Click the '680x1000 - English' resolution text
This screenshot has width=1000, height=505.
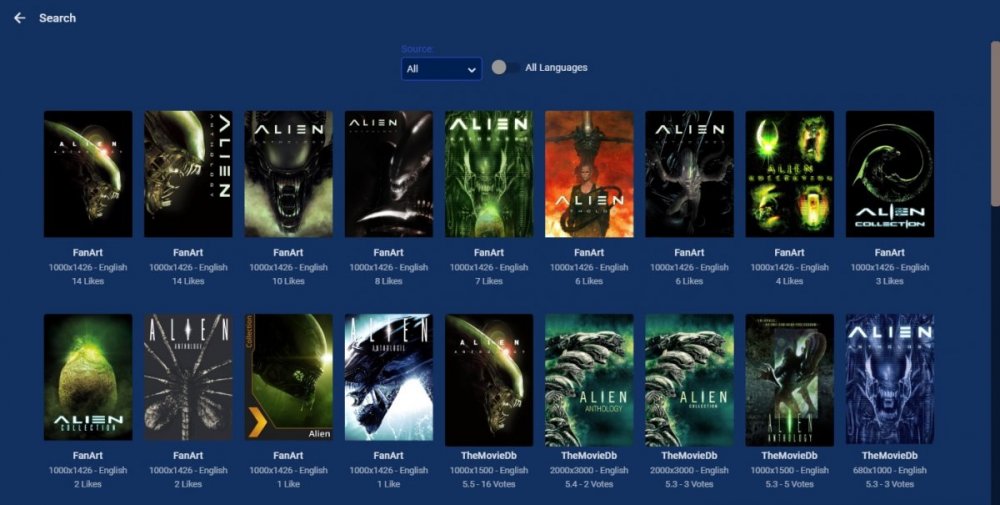tap(890, 471)
